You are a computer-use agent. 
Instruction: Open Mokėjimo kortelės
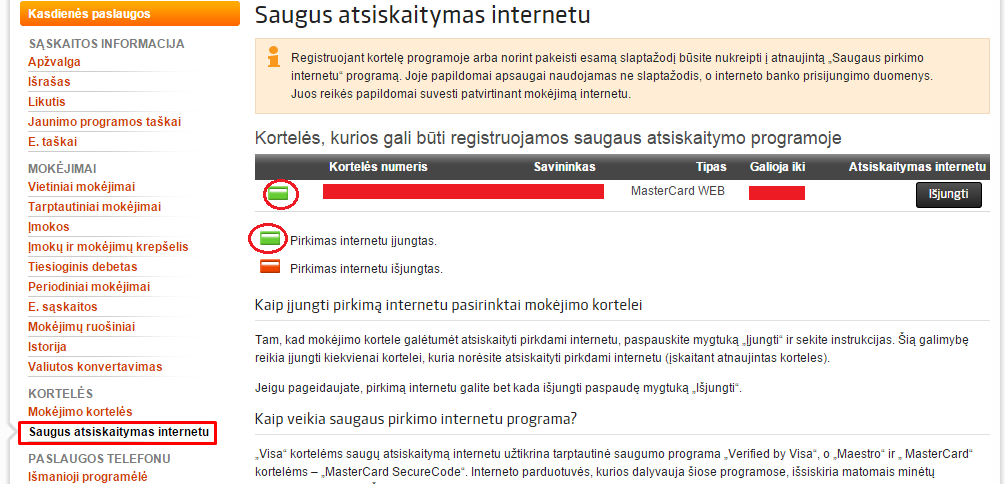click(80, 412)
